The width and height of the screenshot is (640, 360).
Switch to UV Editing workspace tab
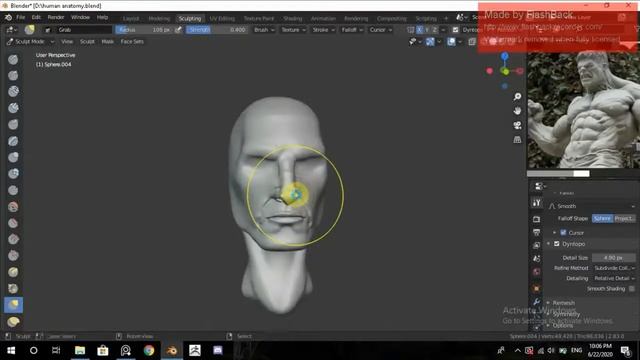(x=222, y=18)
